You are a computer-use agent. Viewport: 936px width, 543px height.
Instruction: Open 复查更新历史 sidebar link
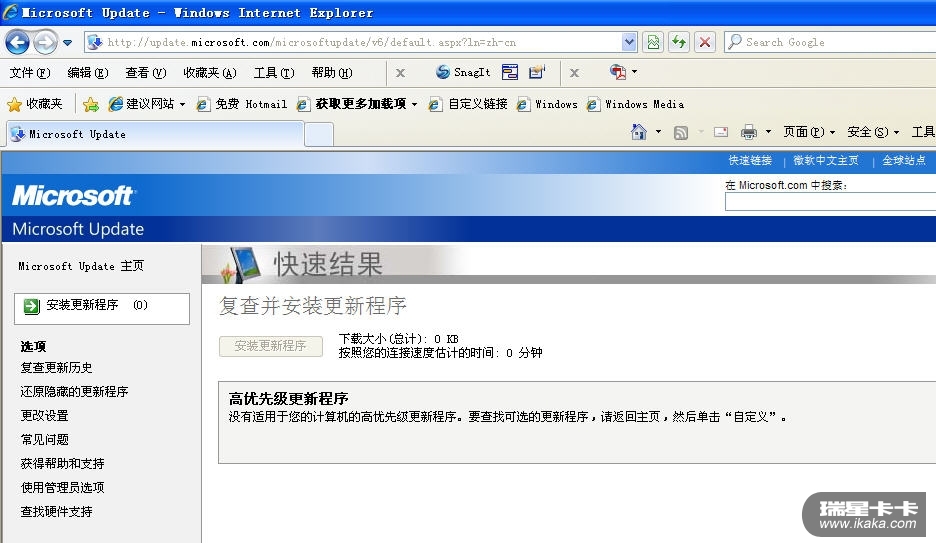[x=57, y=368]
